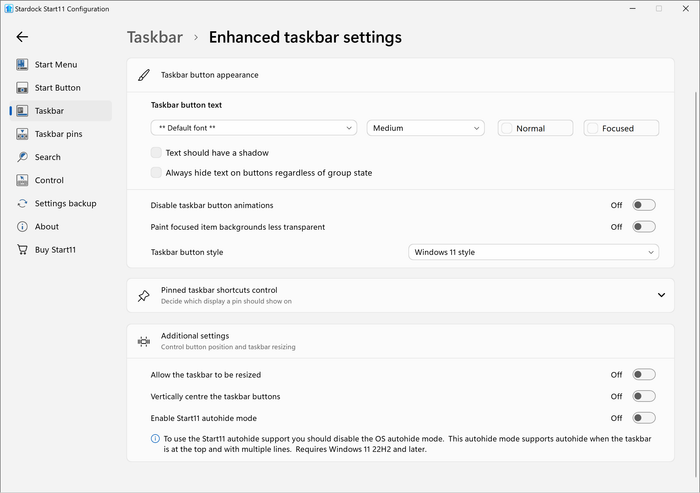Pick the Normal text color swatch
The height and width of the screenshot is (493, 700).
535,128
